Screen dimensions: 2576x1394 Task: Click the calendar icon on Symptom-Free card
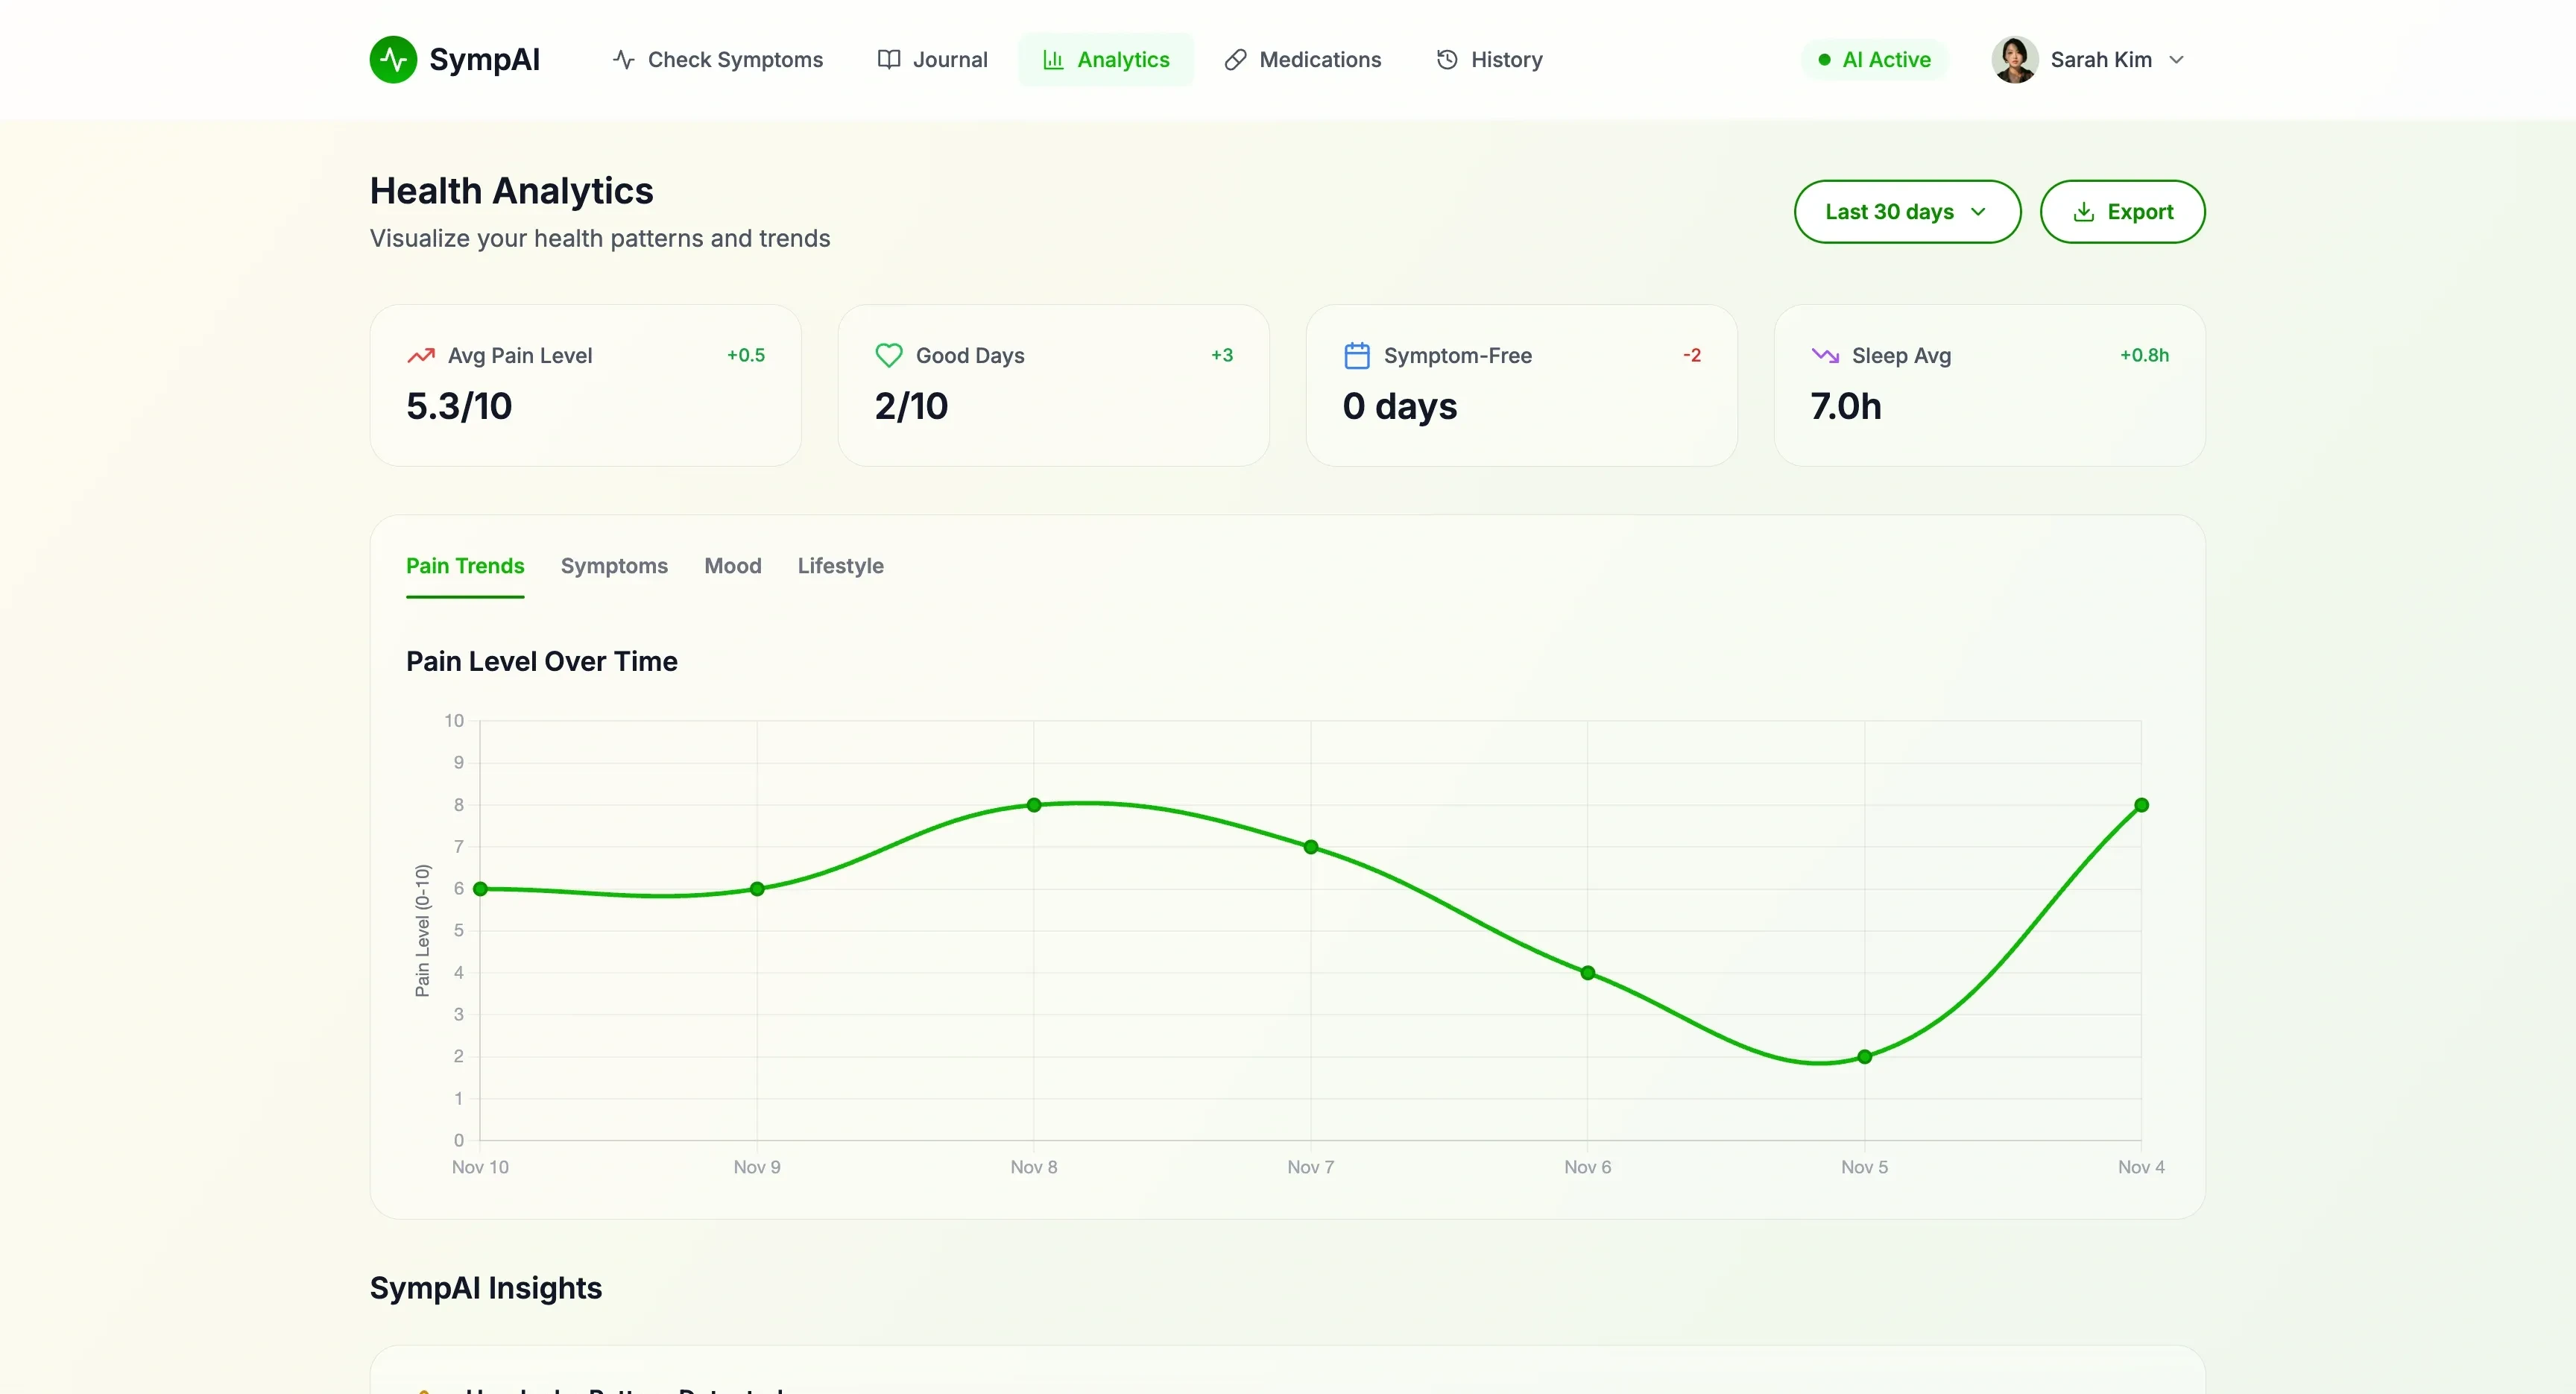(1356, 356)
